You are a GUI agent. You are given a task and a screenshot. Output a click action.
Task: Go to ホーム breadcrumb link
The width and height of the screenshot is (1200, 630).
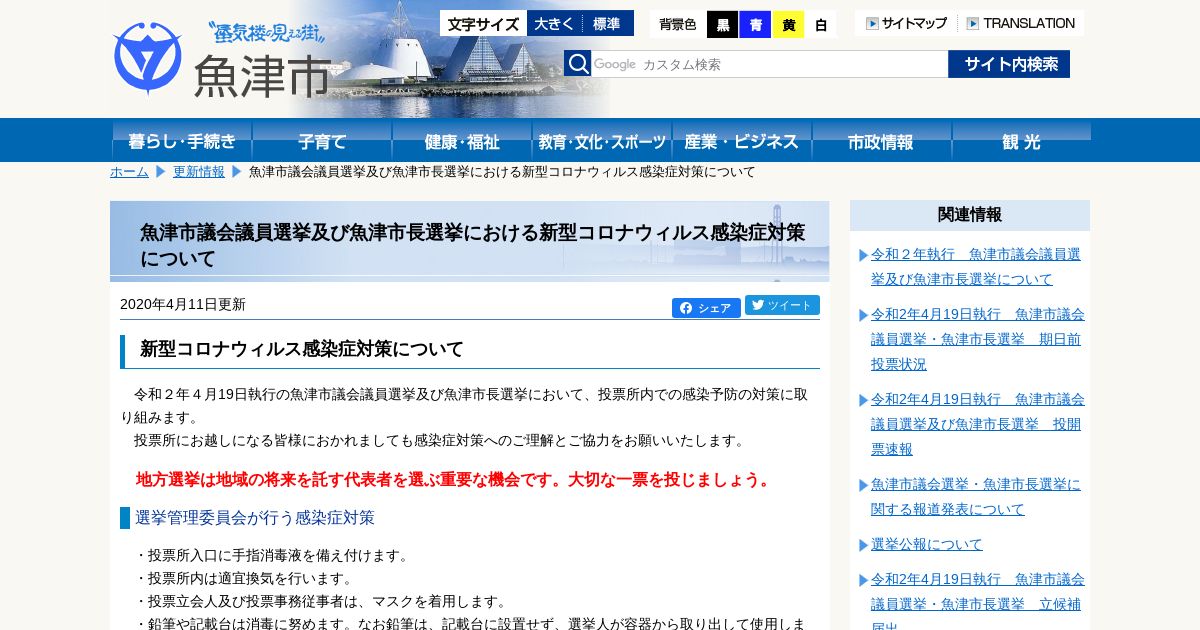pyautogui.click(x=129, y=172)
